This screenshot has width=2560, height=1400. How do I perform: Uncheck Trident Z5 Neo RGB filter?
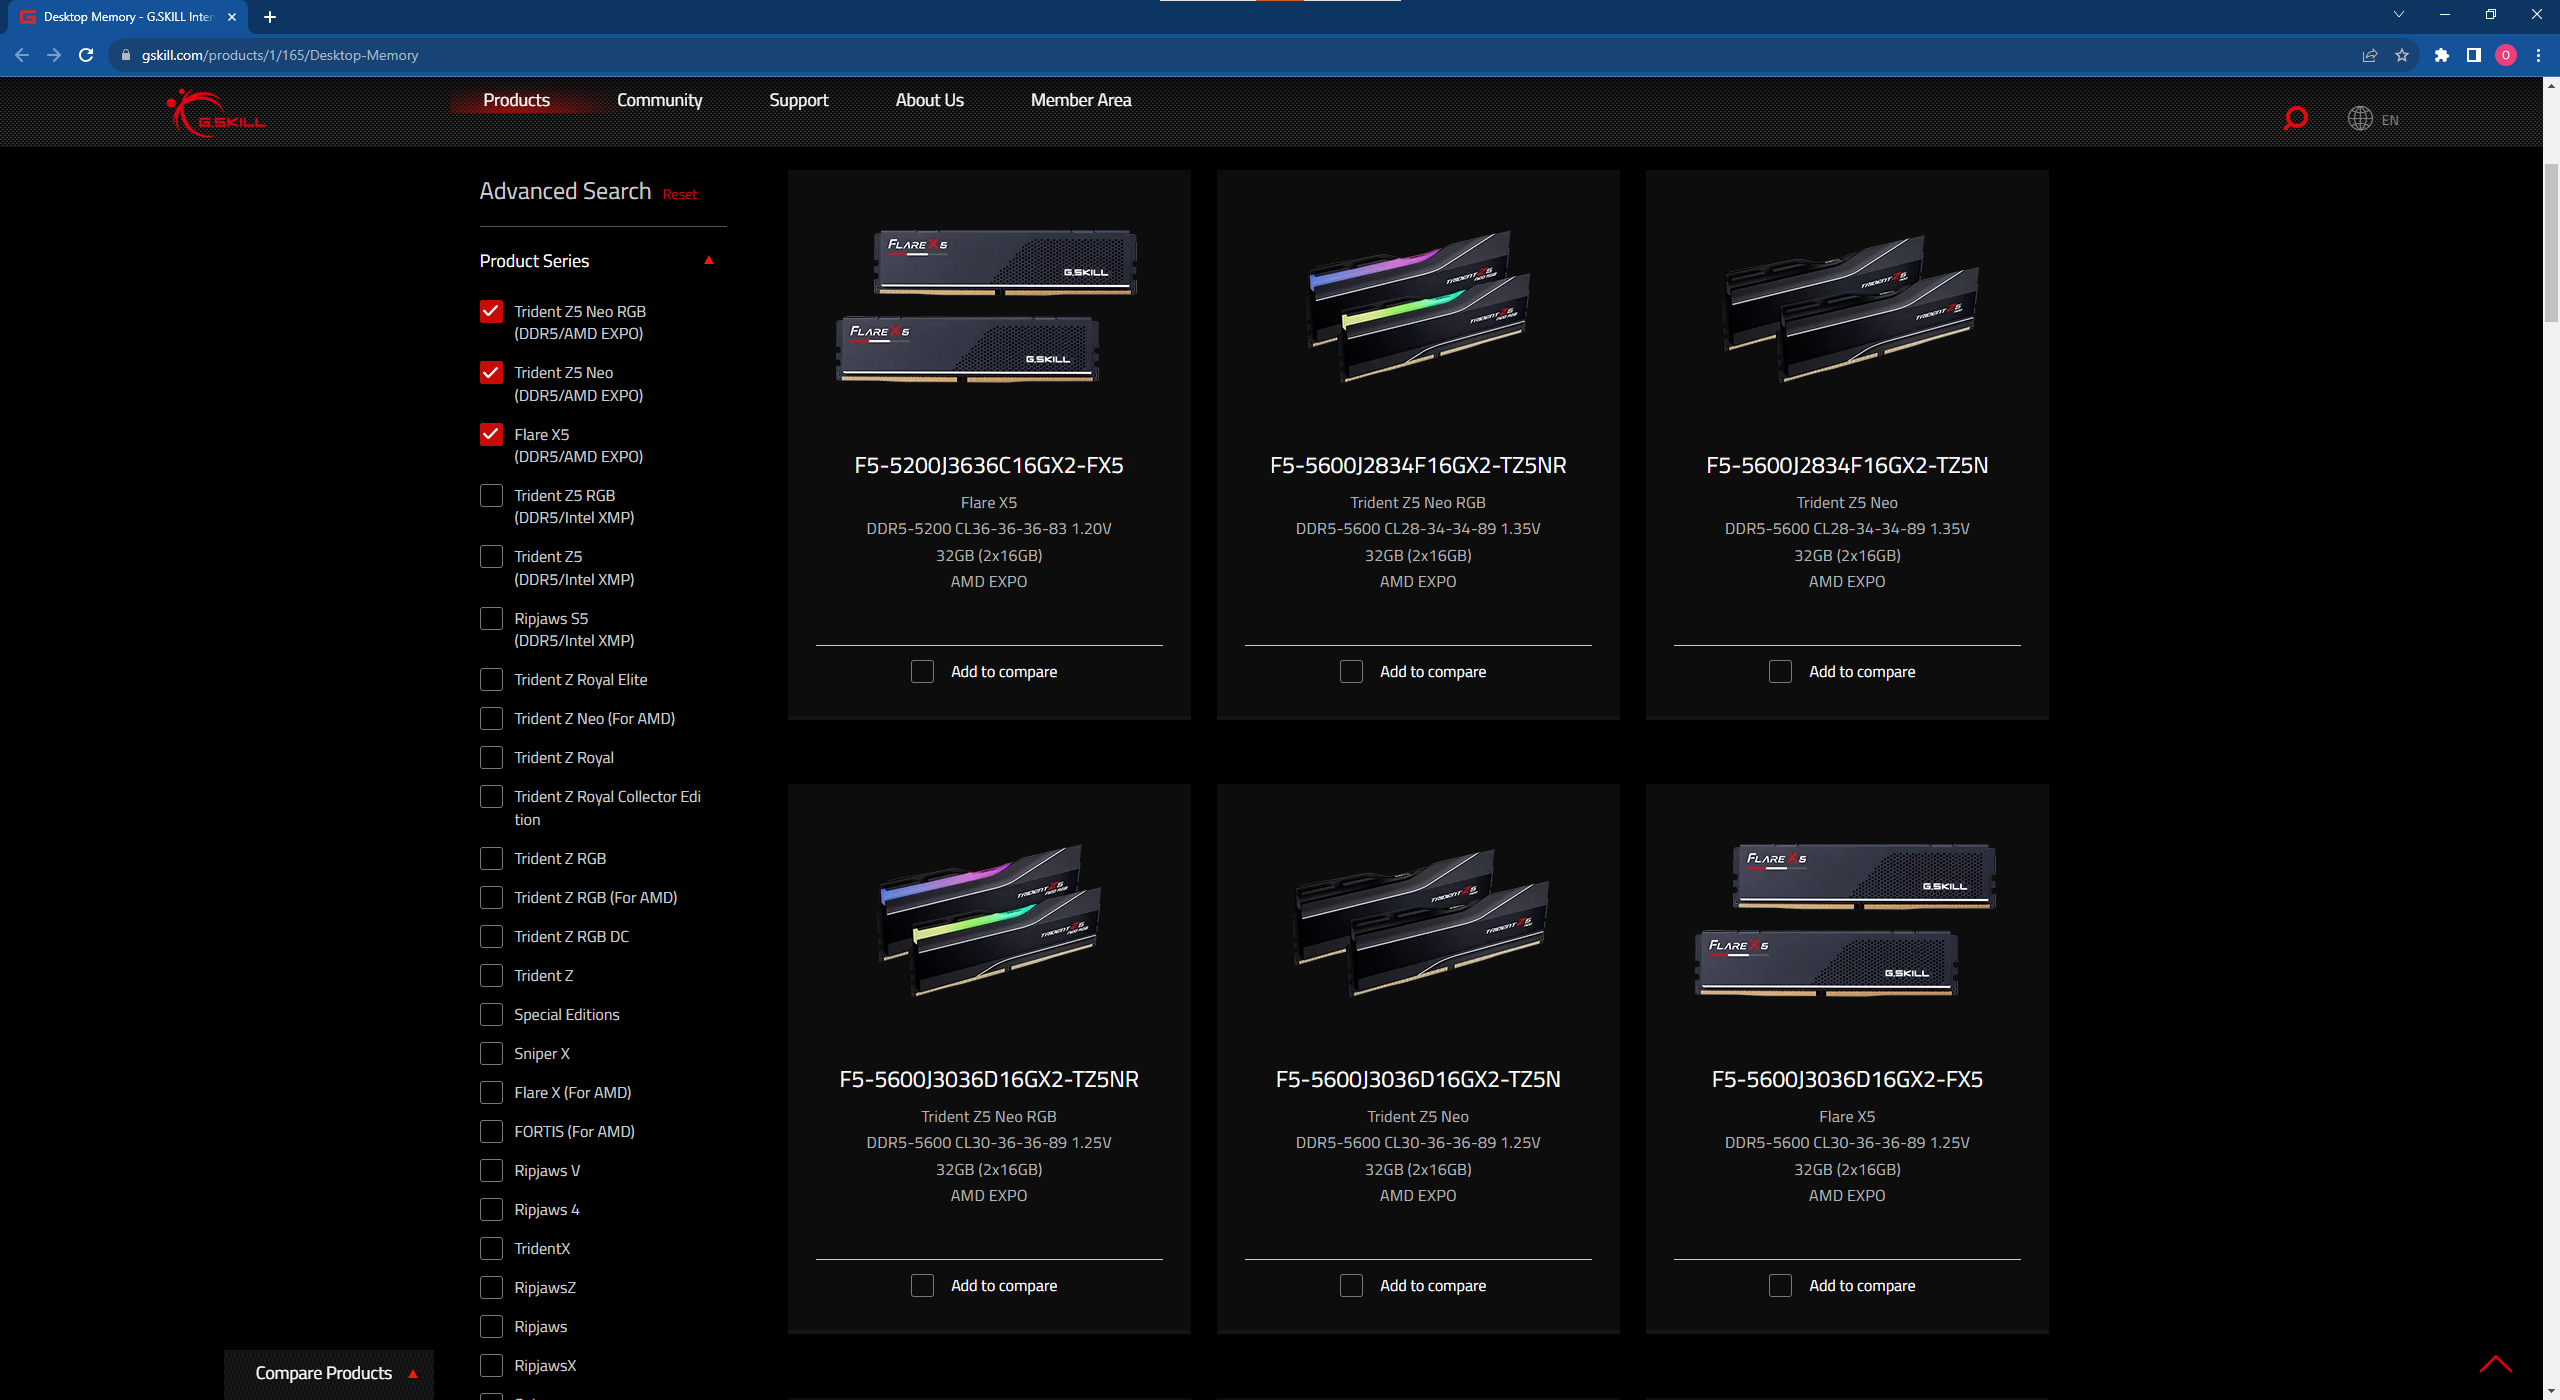[x=491, y=311]
